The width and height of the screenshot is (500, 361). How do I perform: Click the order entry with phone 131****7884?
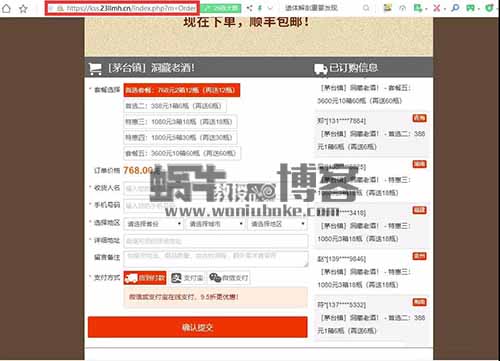click(x=372, y=134)
